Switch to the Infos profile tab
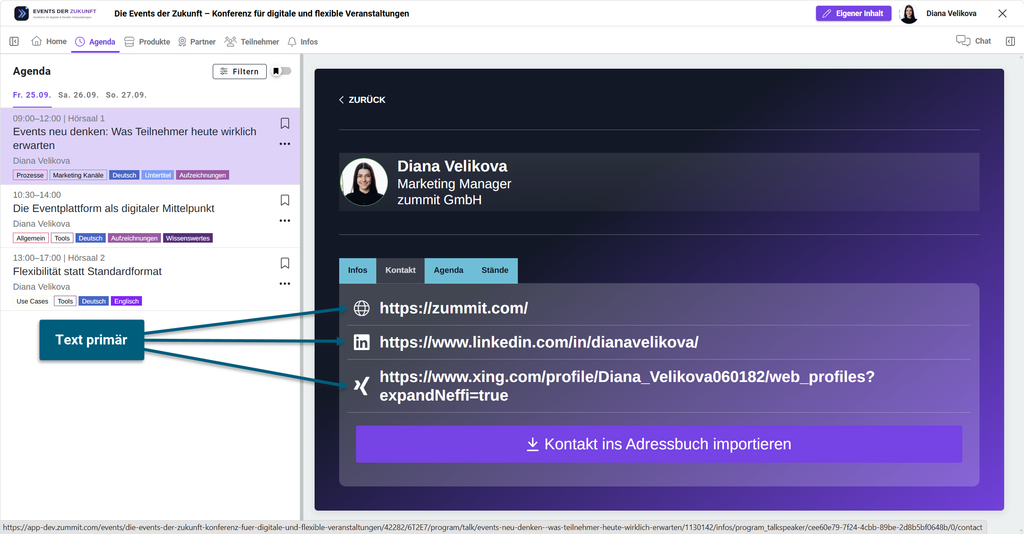The image size is (1024, 534). (x=357, y=270)
